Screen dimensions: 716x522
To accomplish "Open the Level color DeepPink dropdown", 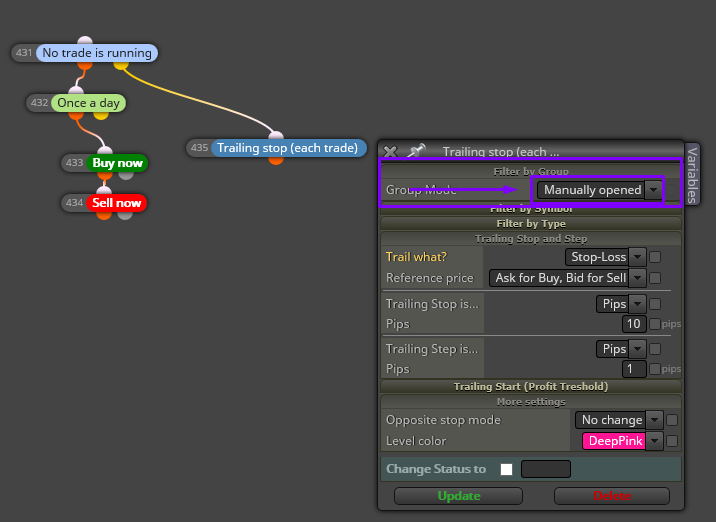I will 623,441.
